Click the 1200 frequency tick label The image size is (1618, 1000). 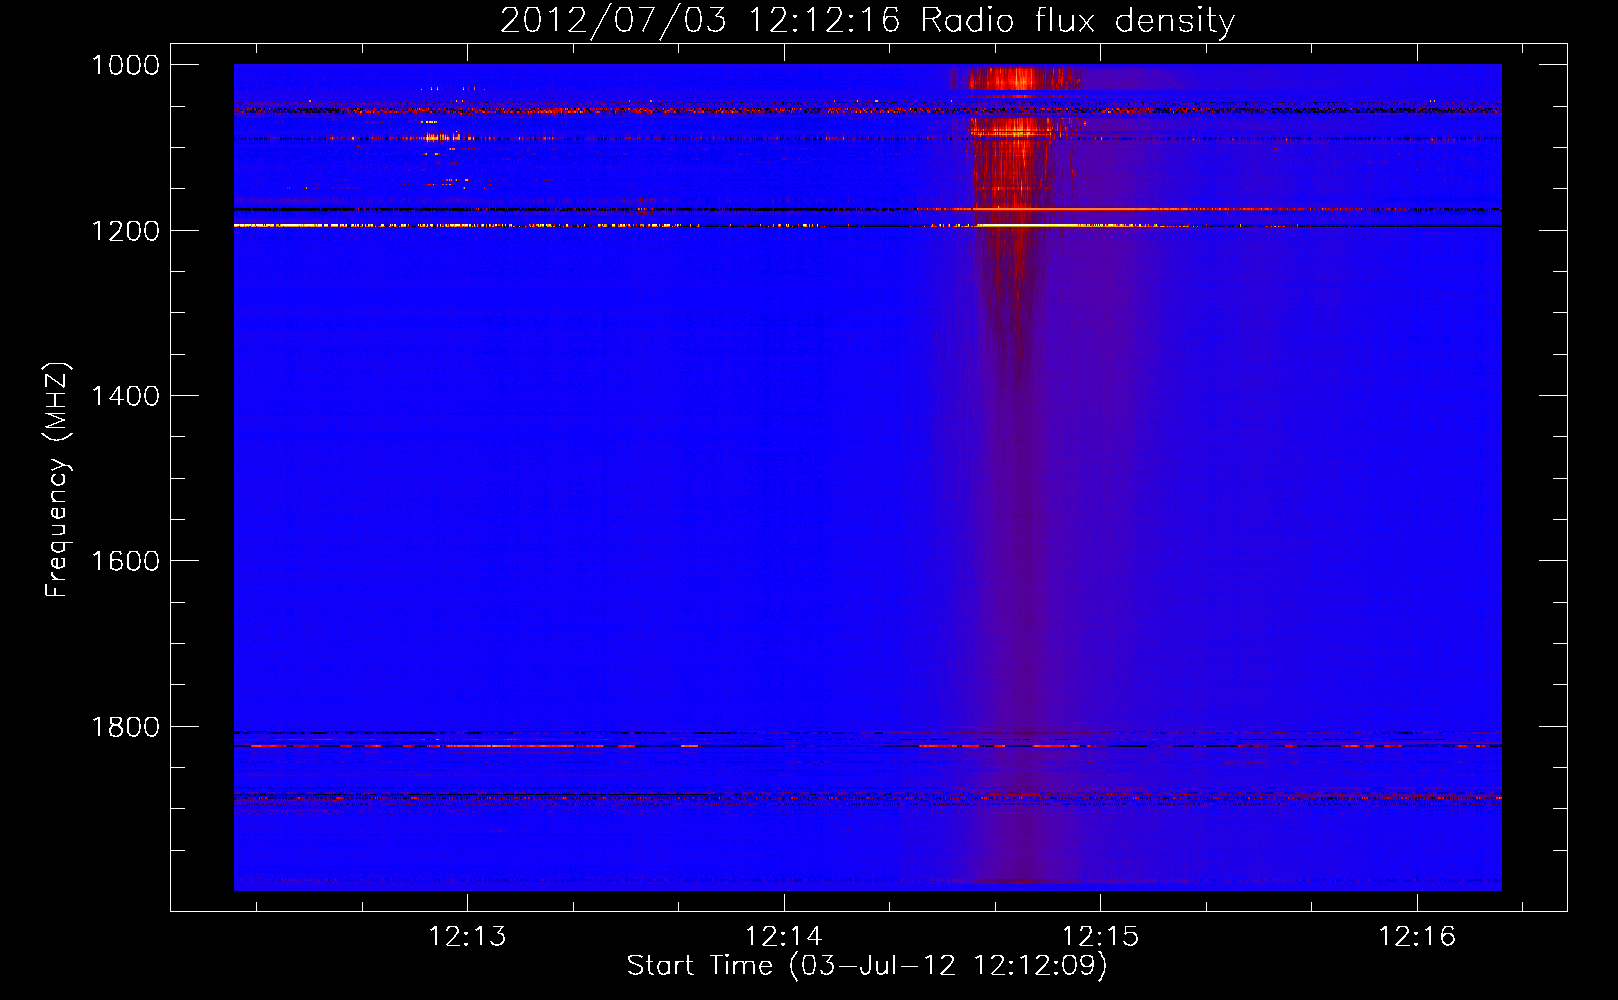click(x=125, y=231)
